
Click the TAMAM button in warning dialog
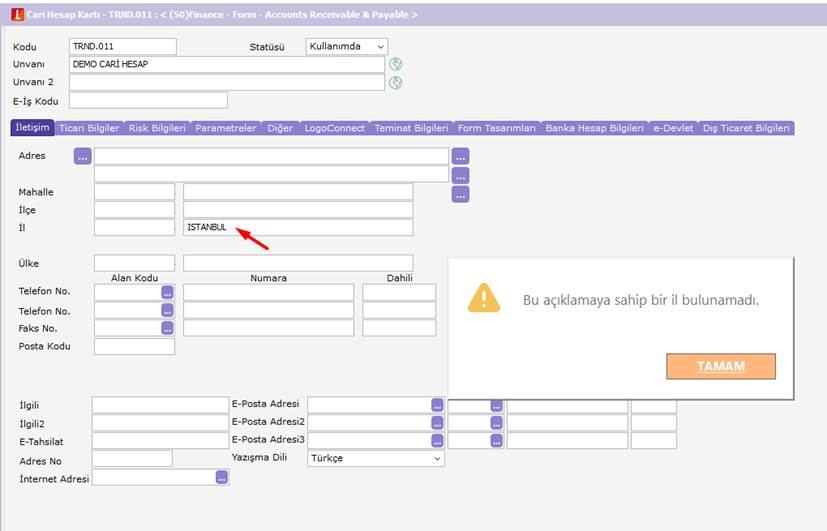click(721, 366)
